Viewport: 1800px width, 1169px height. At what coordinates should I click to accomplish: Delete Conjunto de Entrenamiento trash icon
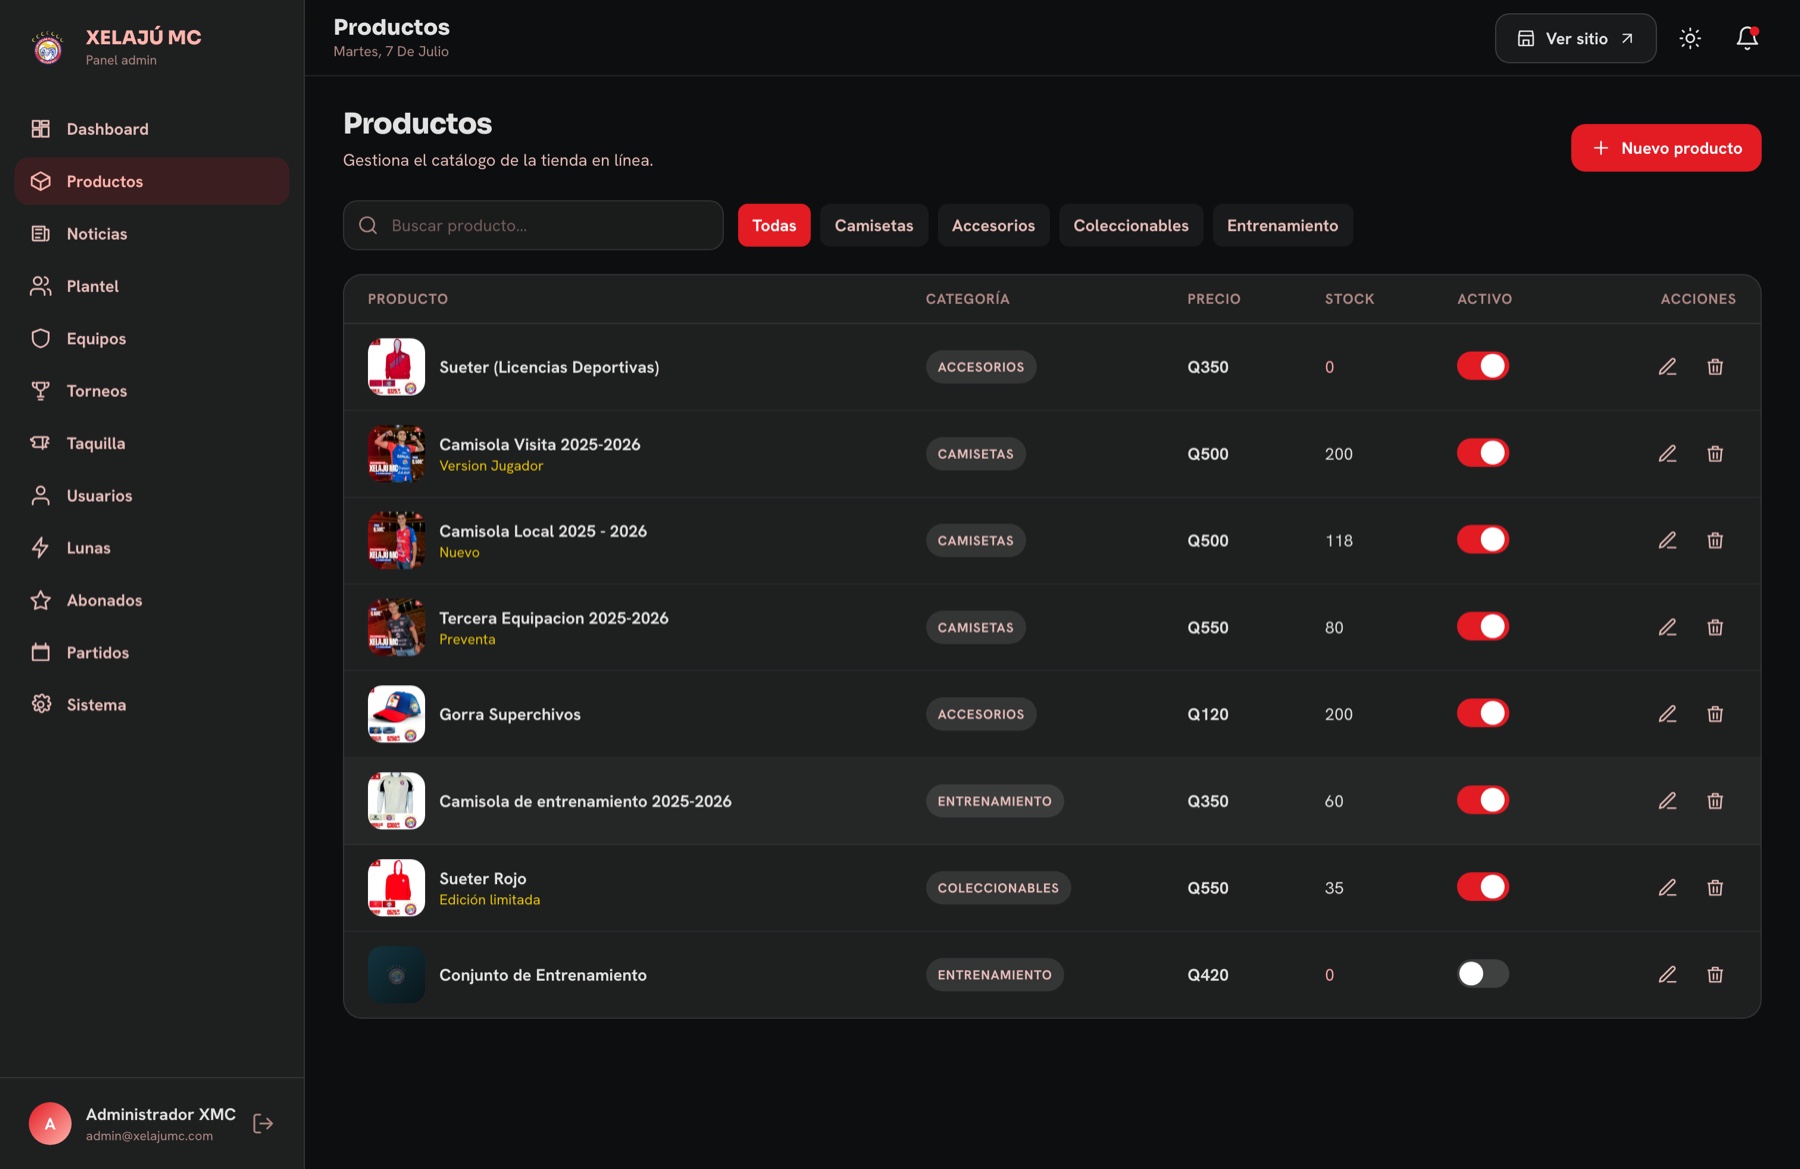[1715, 975]
